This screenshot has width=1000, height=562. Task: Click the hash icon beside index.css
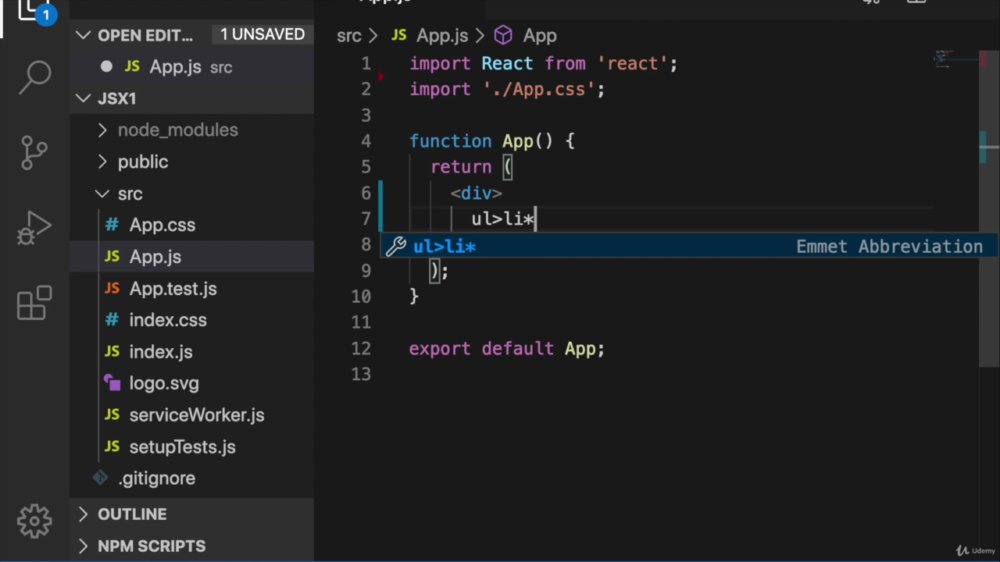click(x=112, y=320)
